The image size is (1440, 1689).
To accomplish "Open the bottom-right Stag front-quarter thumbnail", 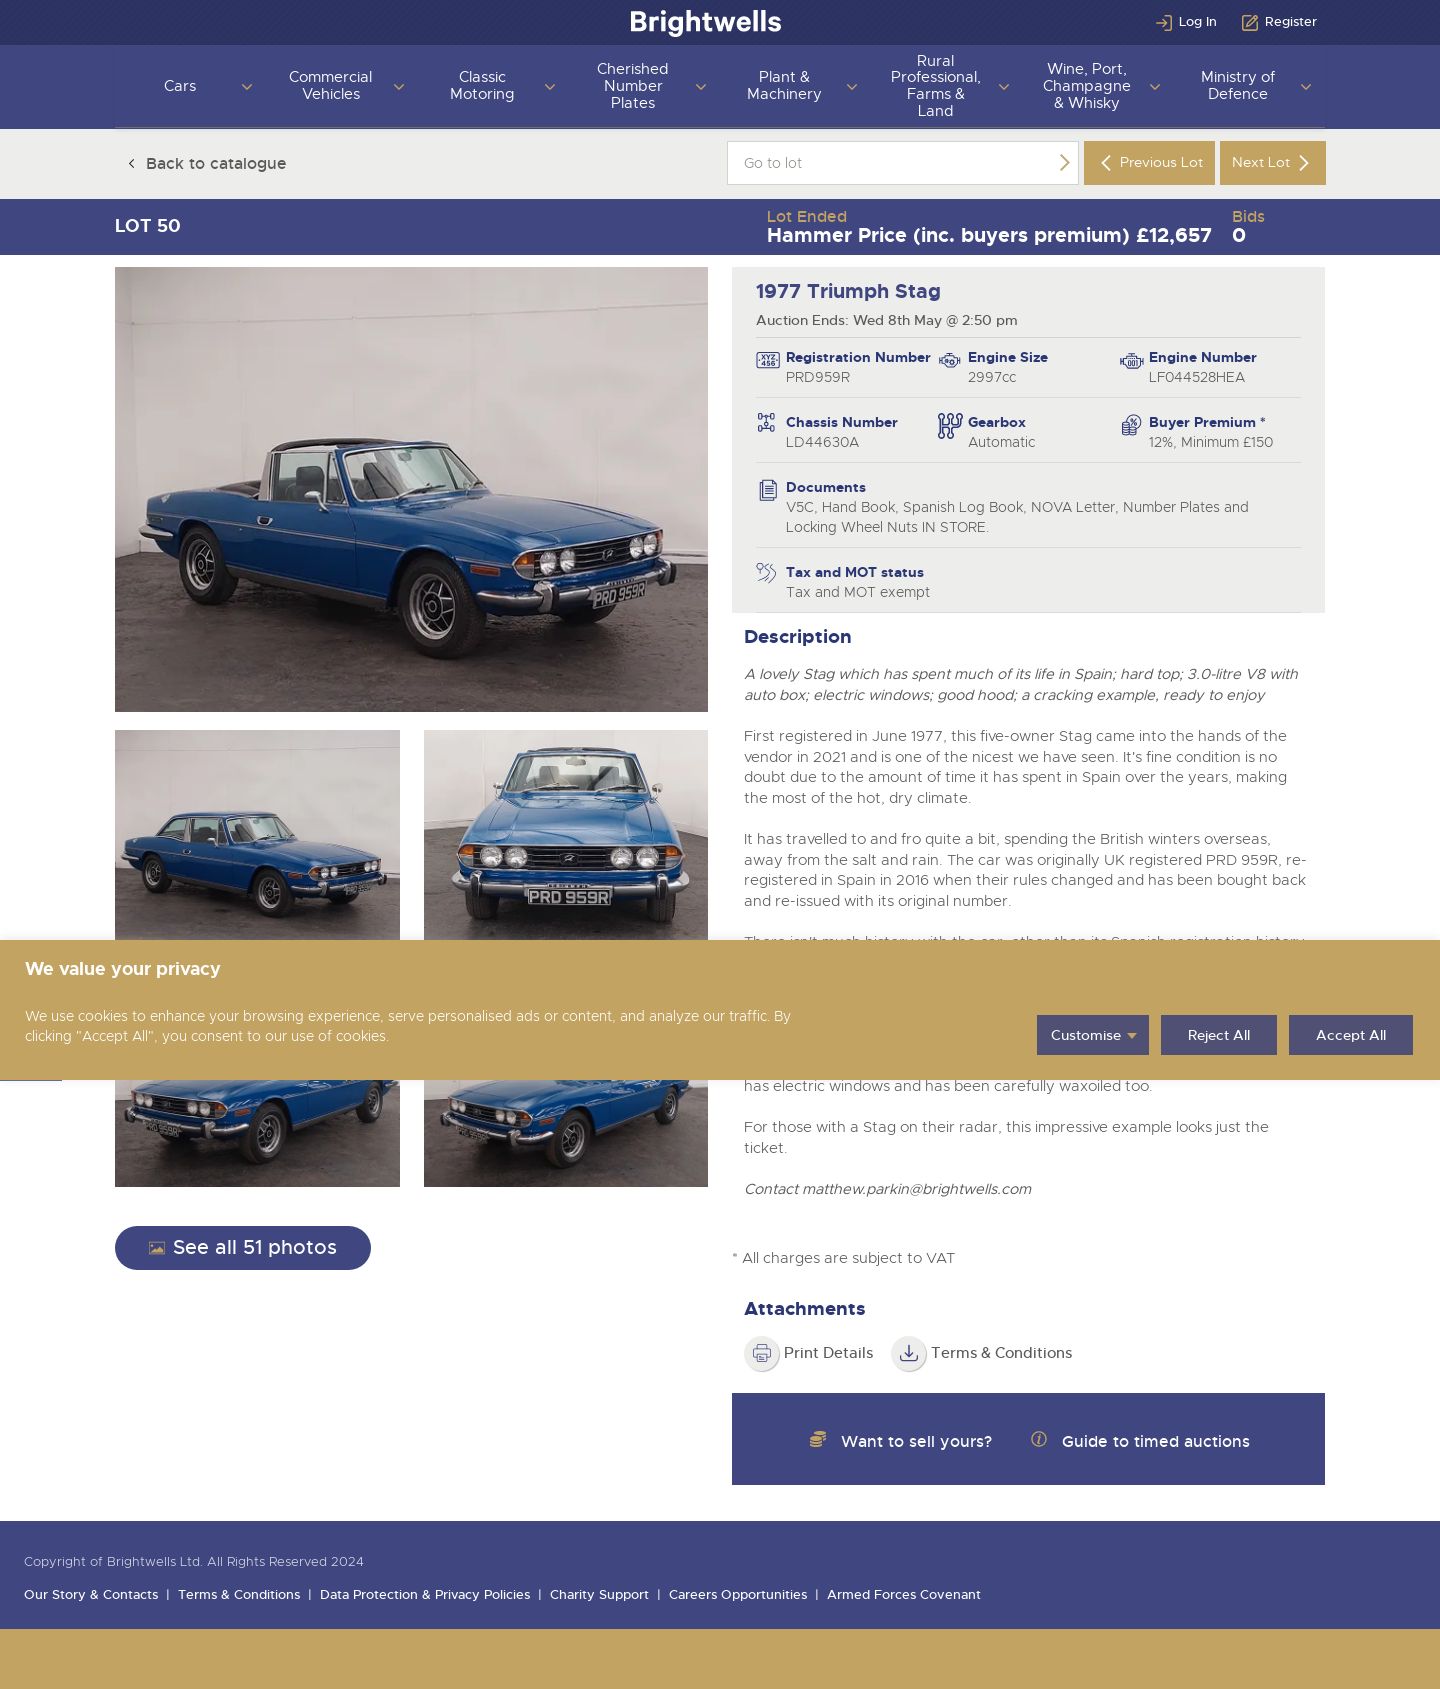I will click(x=566, y=1133).
